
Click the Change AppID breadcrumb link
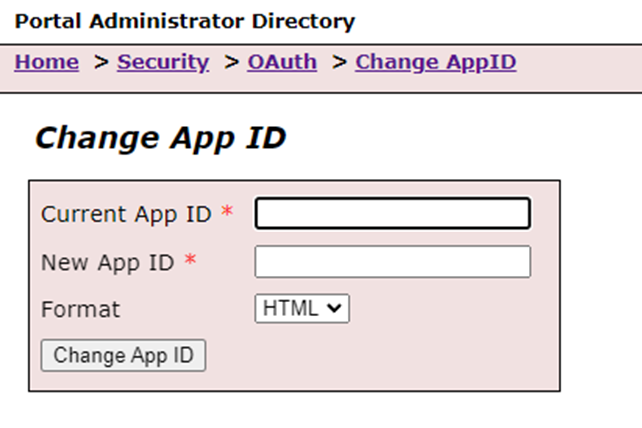coord(435,62)
